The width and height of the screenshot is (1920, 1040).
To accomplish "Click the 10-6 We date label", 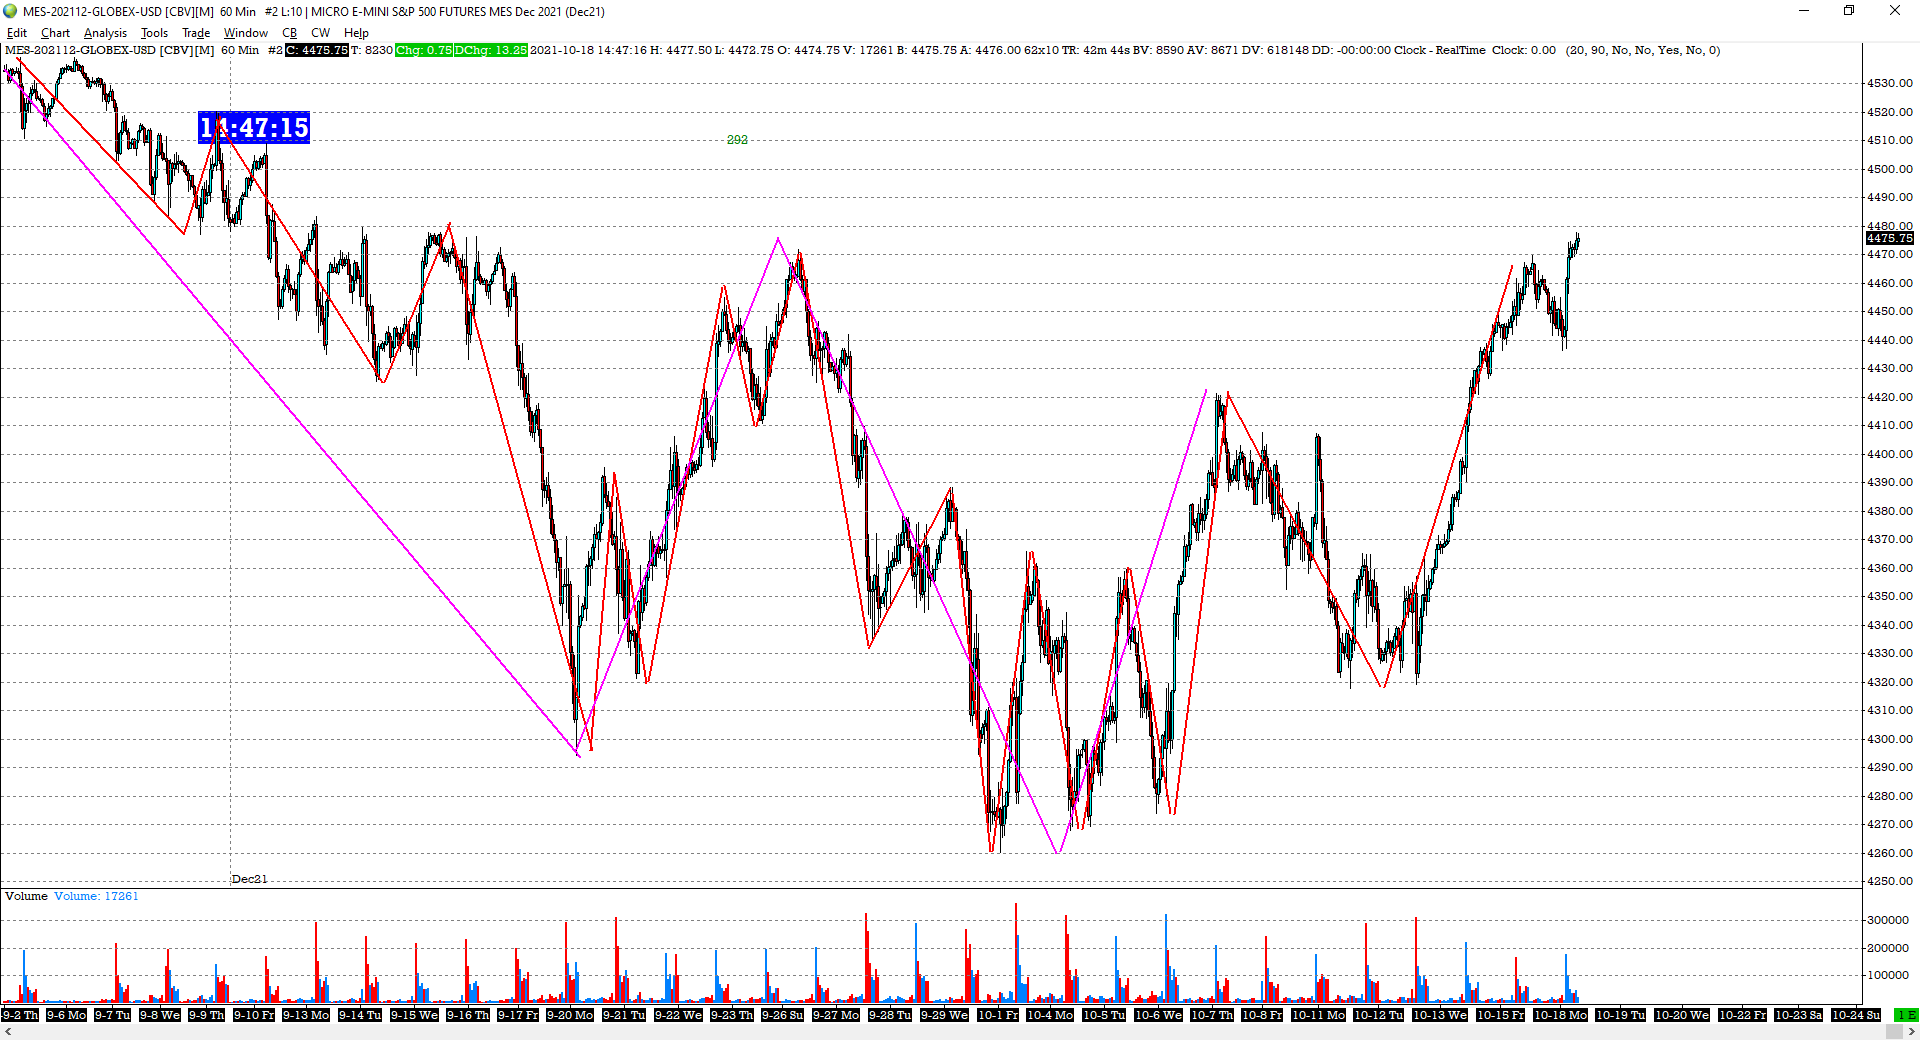I will 1159,1015.
